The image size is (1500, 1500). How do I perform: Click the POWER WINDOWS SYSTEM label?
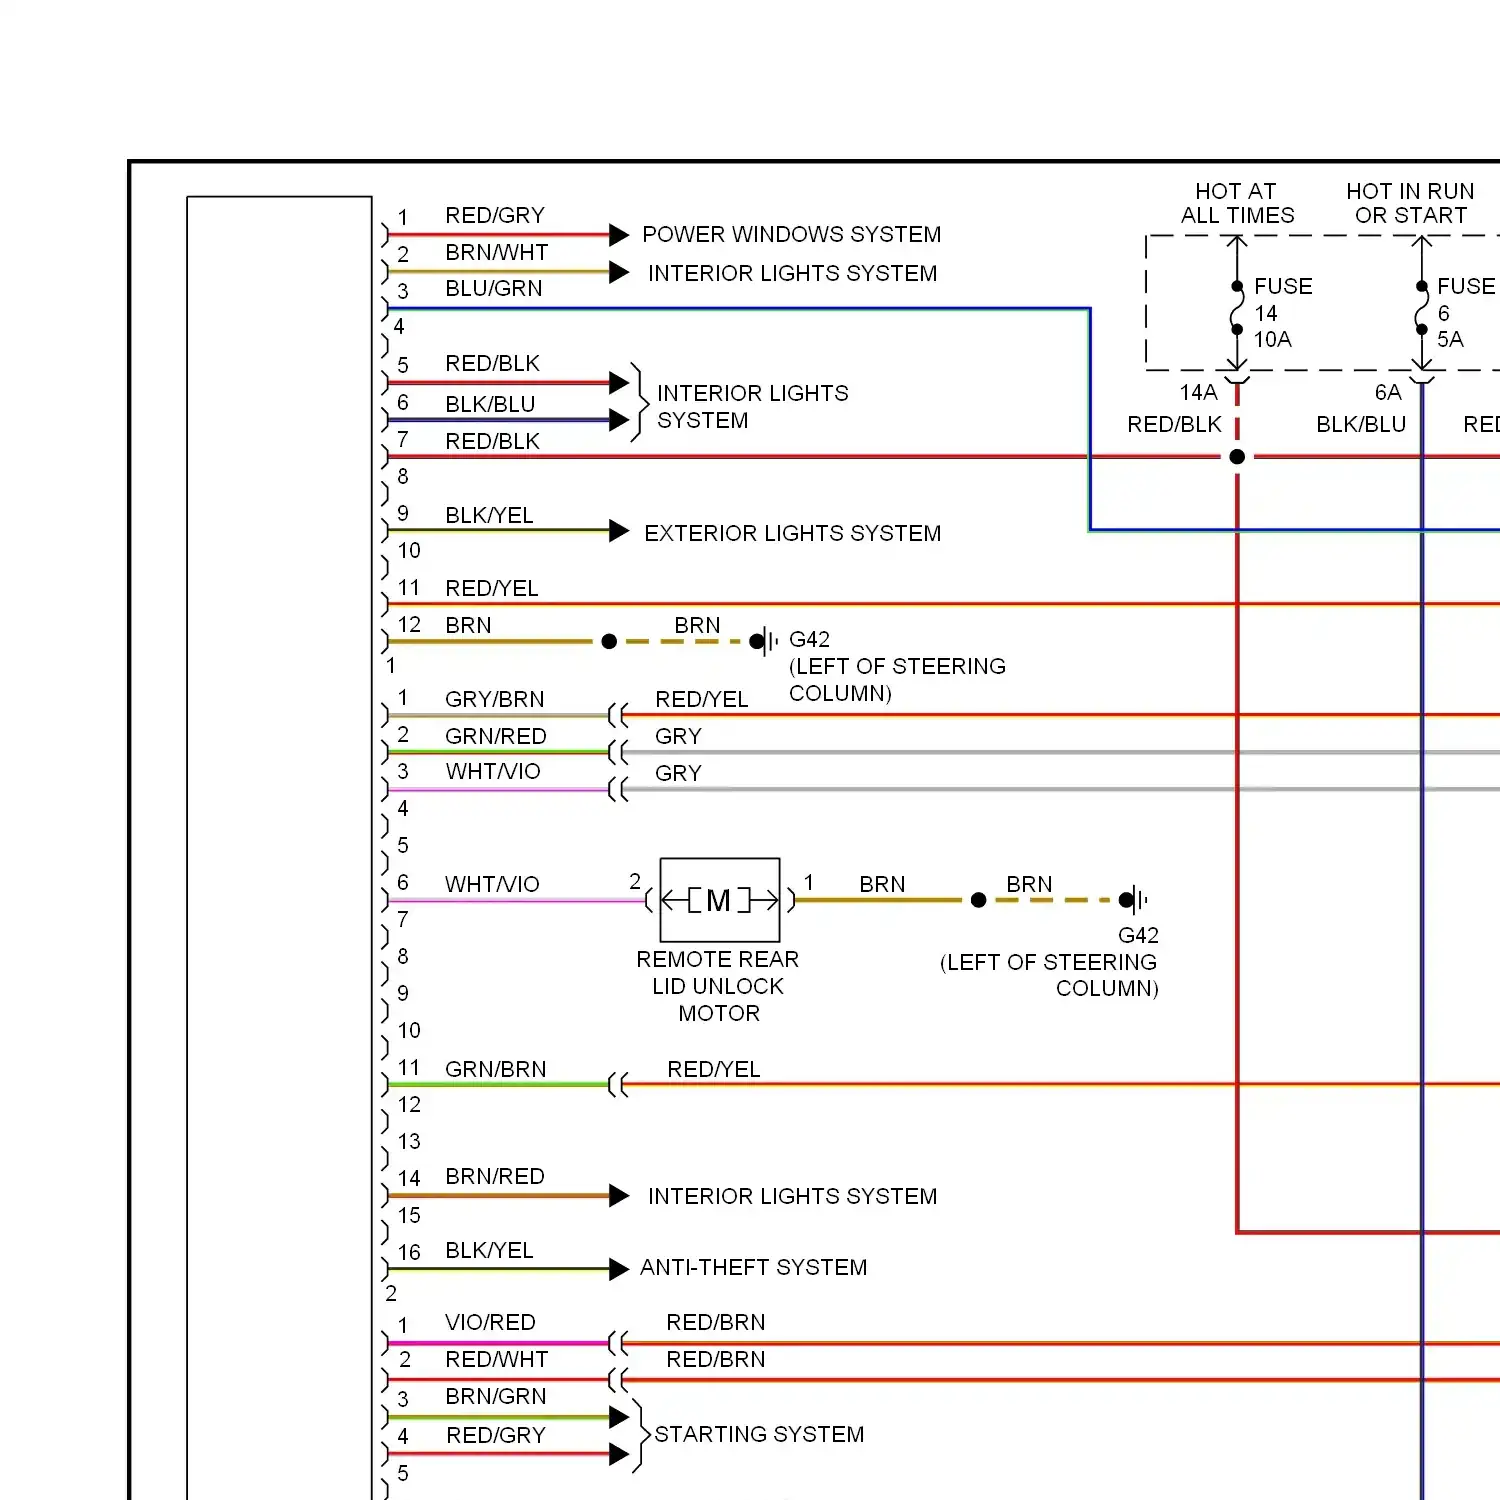pos(791,234)
